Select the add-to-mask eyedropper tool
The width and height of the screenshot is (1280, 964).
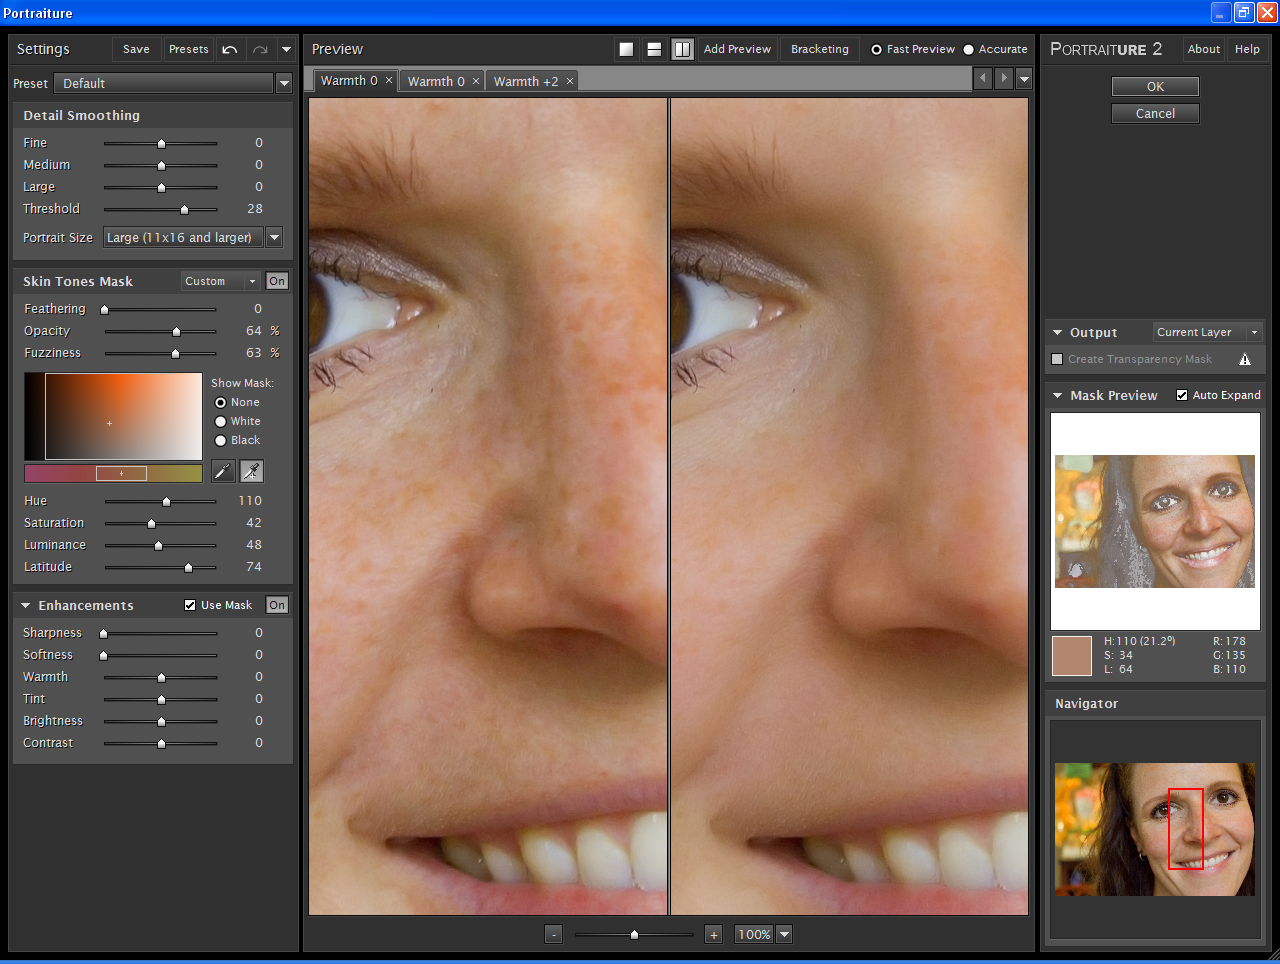[x=251, y=470]
